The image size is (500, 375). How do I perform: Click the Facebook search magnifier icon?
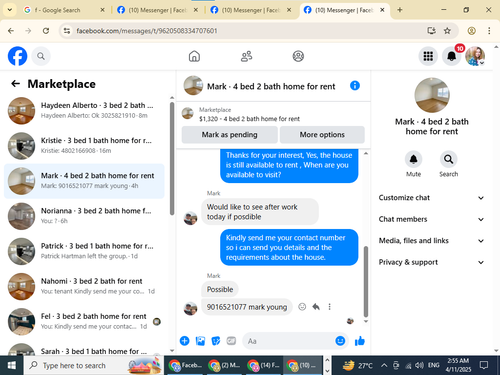(x=41, y=56)
